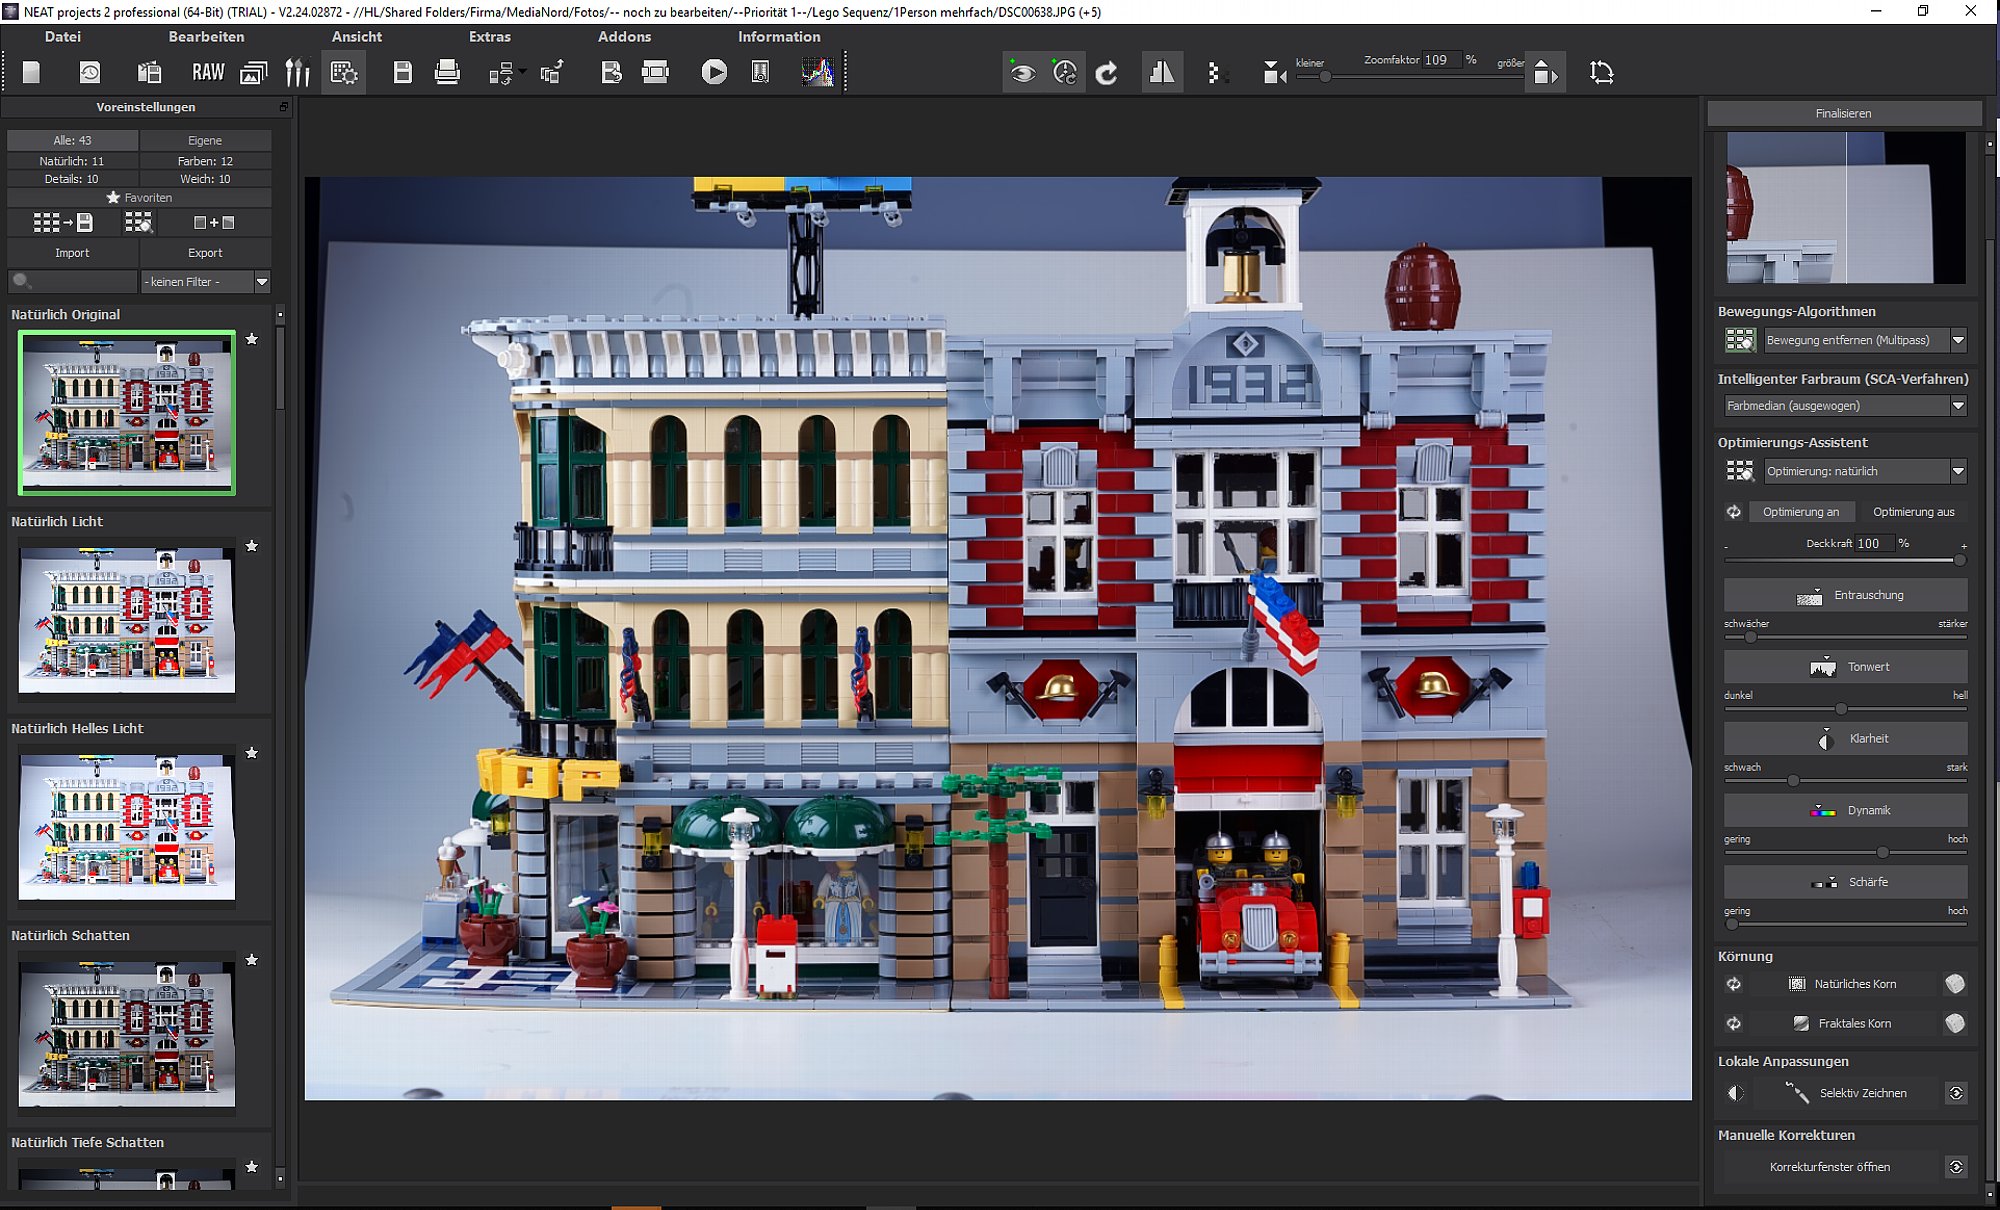Click the paintbrushes icon in toolbar
The image size is (2000, 1210).
pos(297,72)
